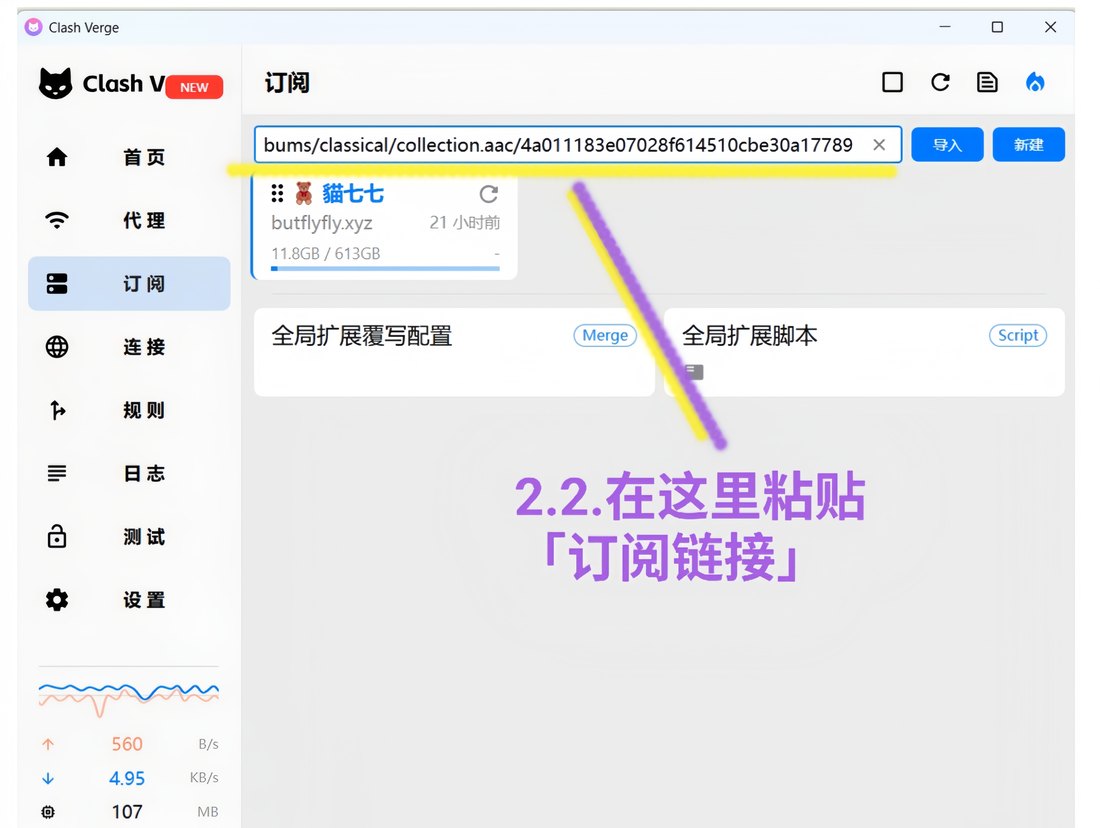Go to the 代理 proxies section
The width and height of the screenshot is (1100, 828).
129,220
